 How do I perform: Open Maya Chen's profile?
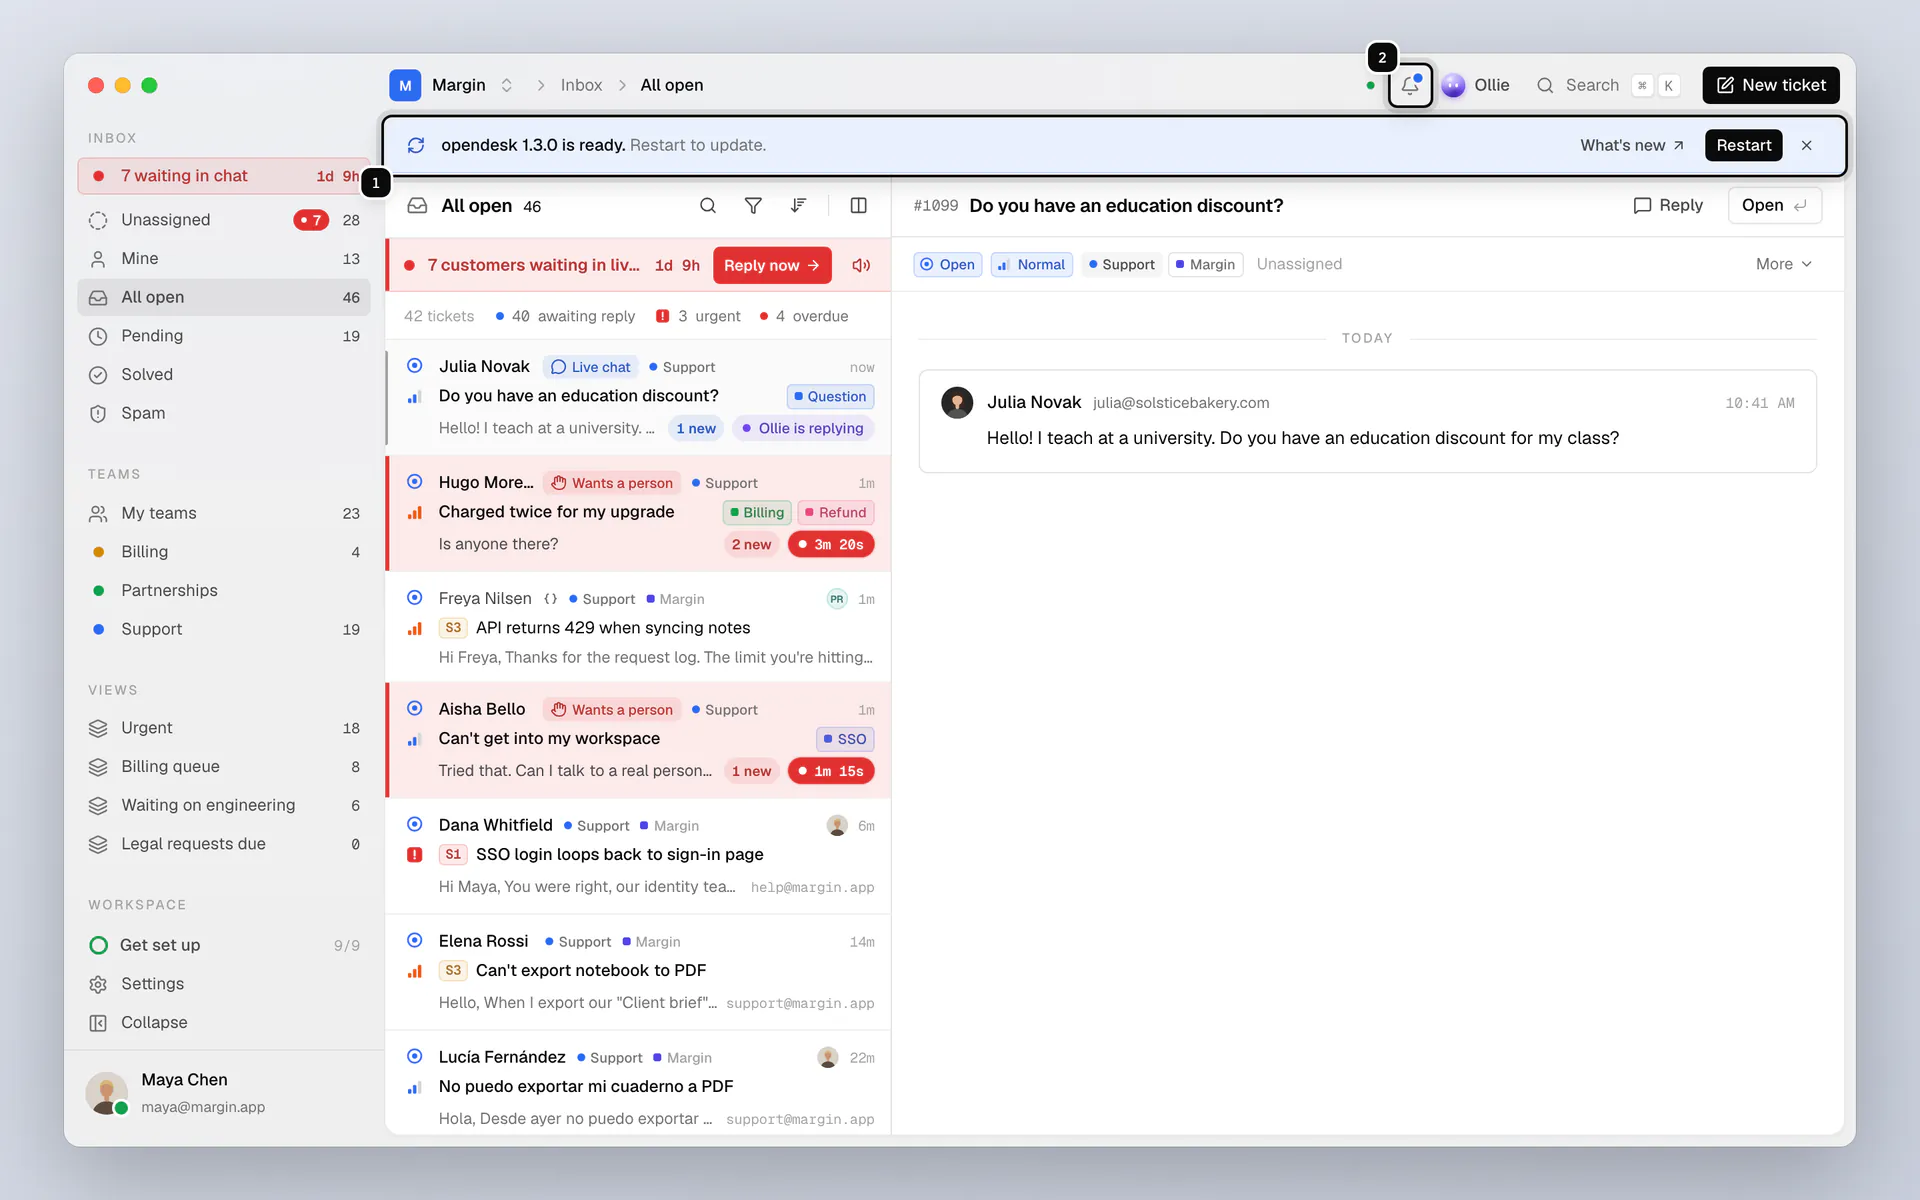point(224,1093)
